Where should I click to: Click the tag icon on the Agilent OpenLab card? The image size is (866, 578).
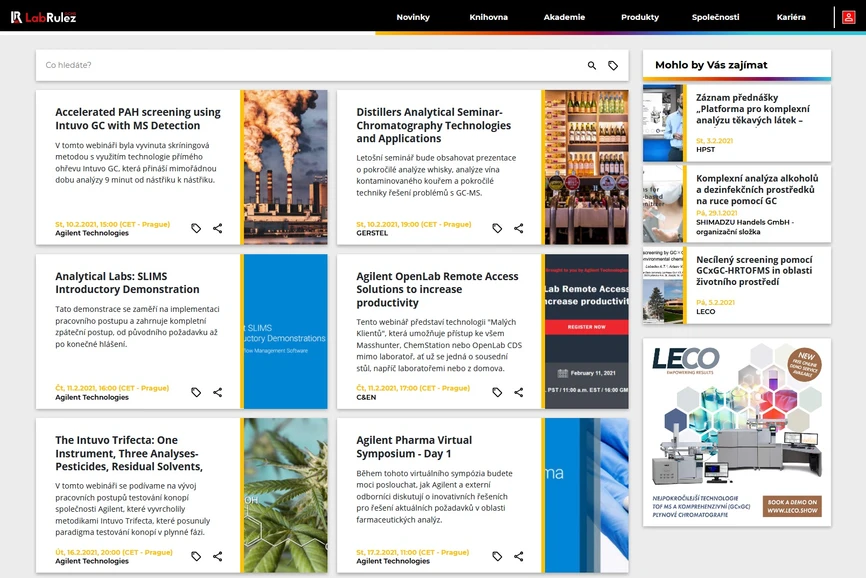pos(497,392)
